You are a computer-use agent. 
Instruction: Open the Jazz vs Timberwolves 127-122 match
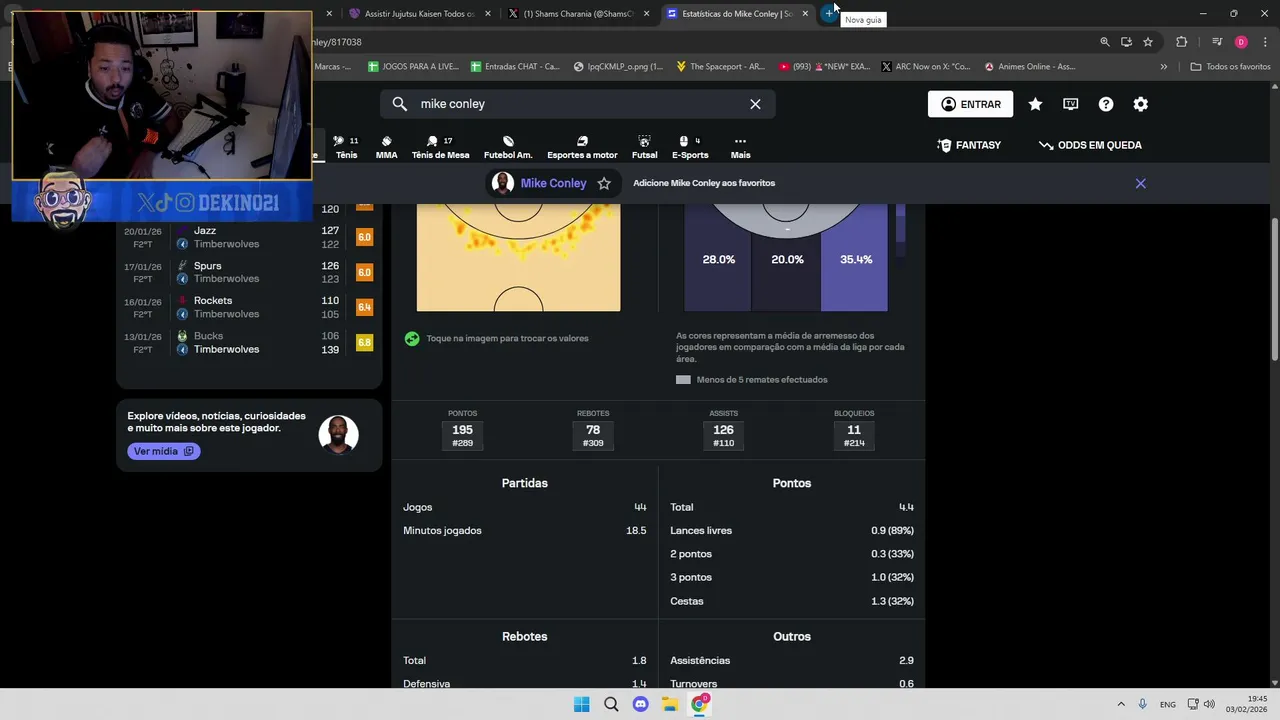point(248,237)
